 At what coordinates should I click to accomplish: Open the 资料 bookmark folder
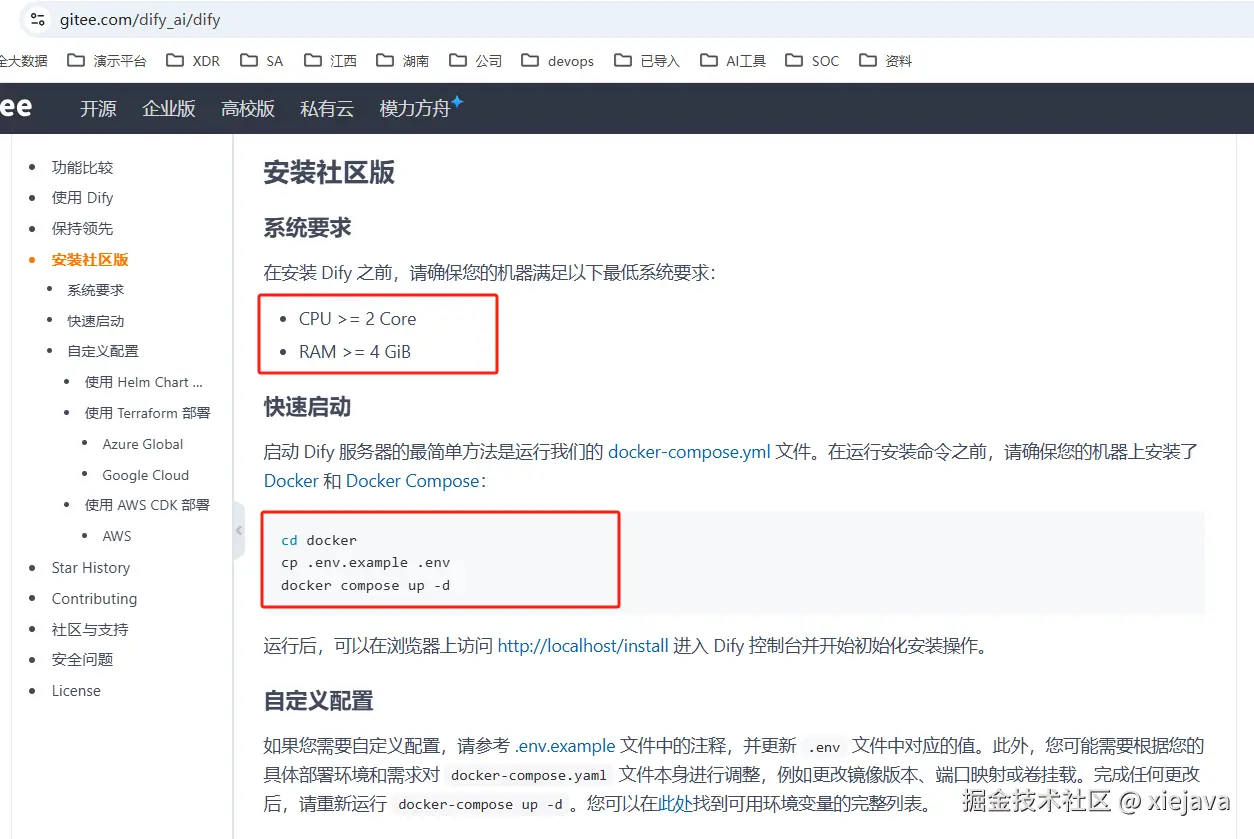coord(886,61)
